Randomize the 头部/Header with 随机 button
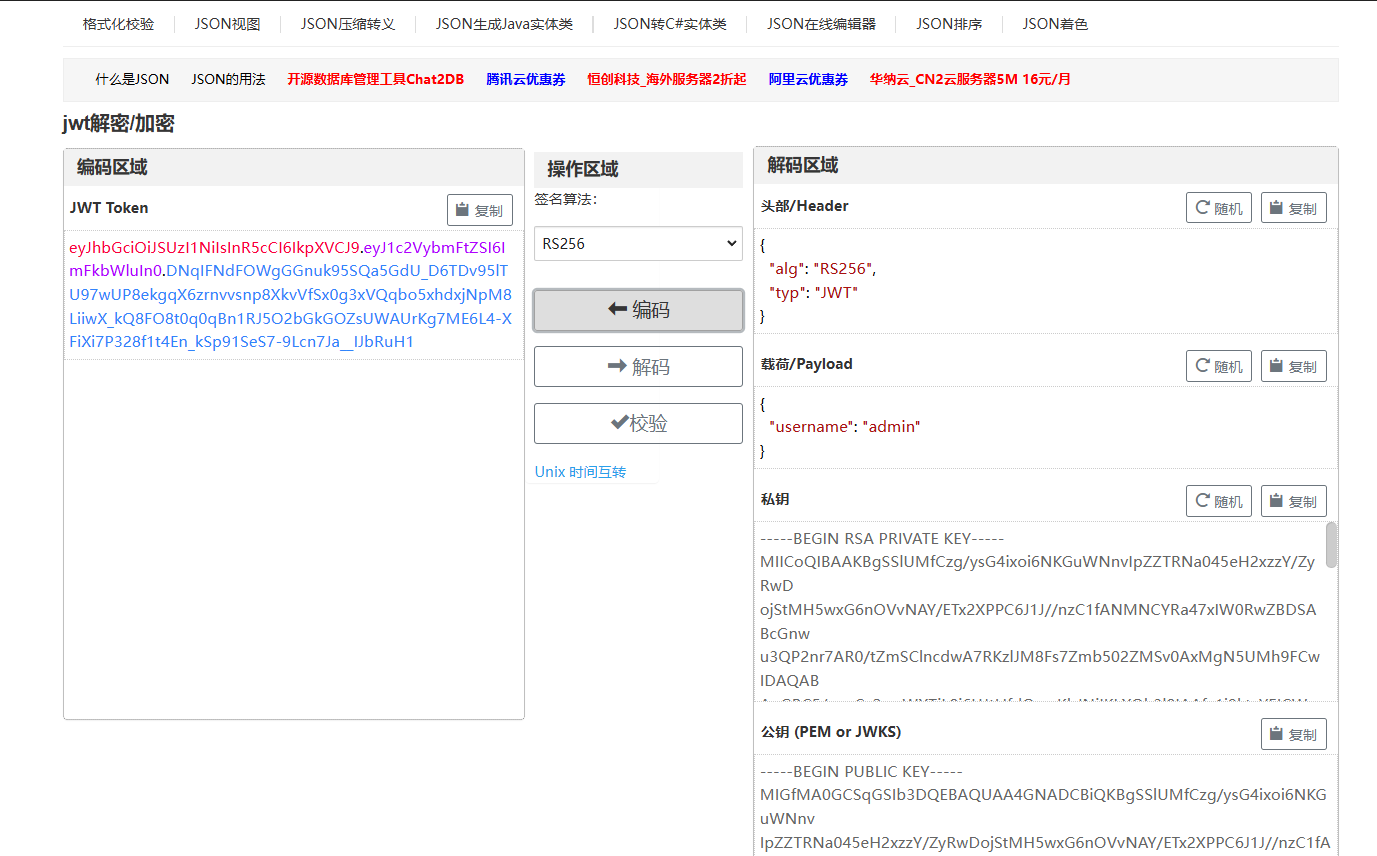 pyautogui.click(x=1218, y=208)
